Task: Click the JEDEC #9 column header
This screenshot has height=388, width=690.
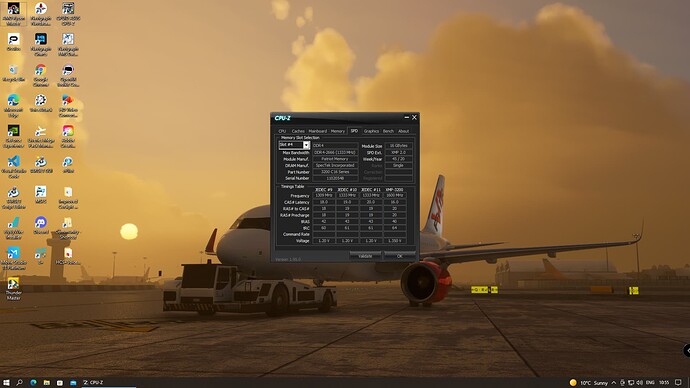Action: [323, 190]
